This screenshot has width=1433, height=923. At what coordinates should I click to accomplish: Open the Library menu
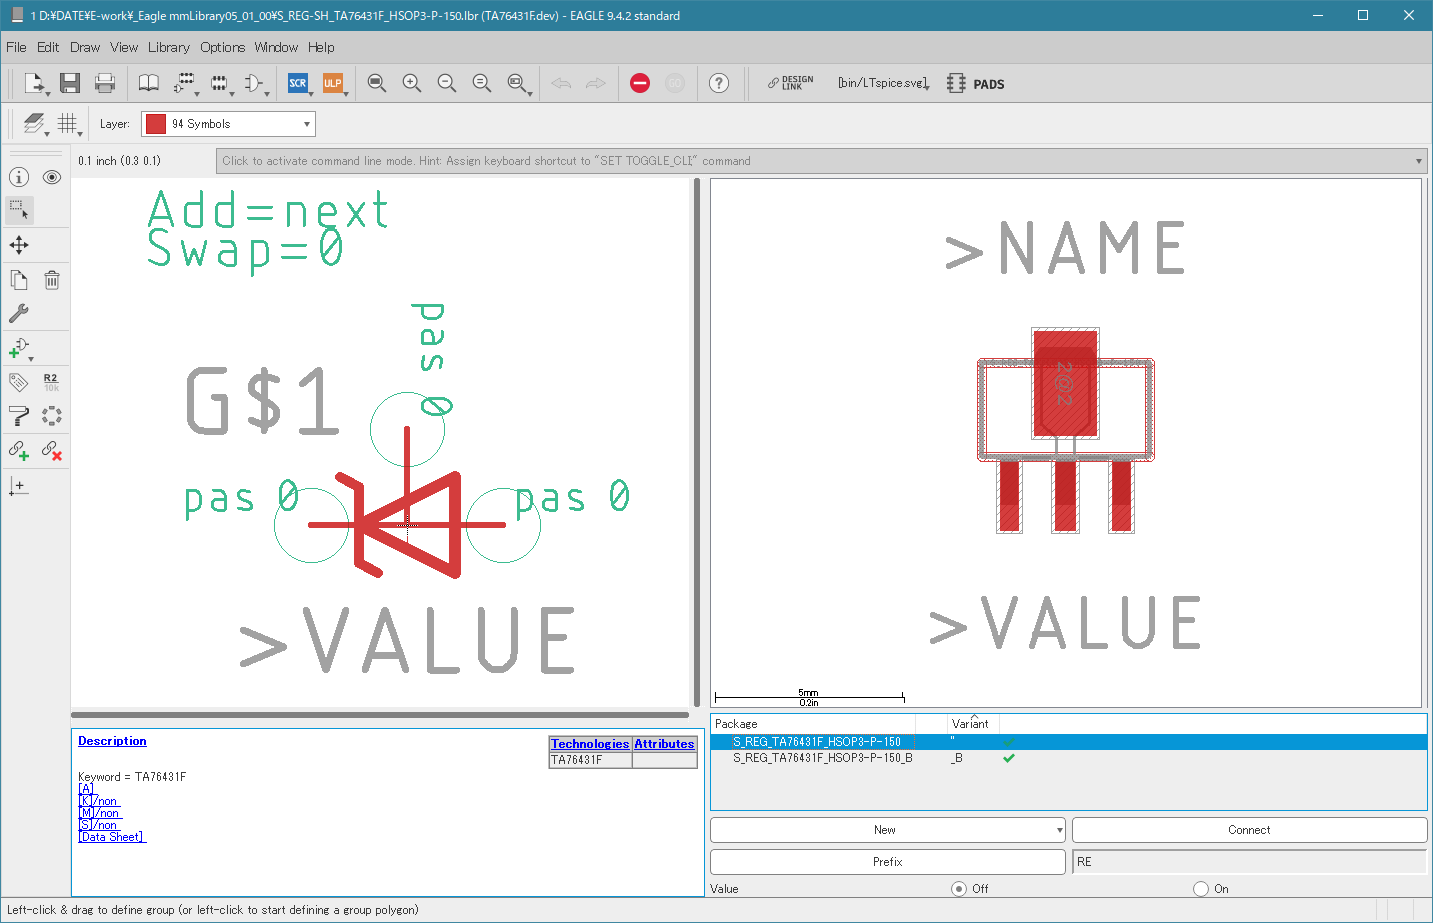168,47
